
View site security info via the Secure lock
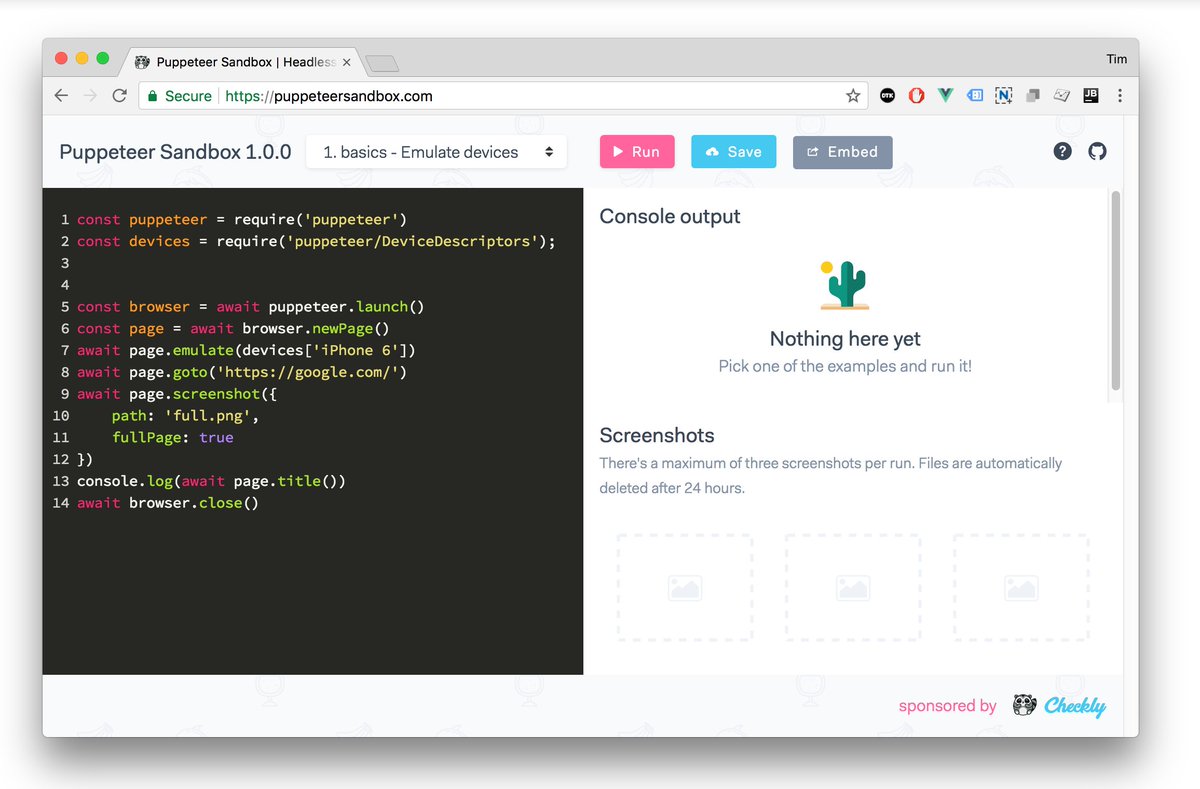[x=179, y=96]
